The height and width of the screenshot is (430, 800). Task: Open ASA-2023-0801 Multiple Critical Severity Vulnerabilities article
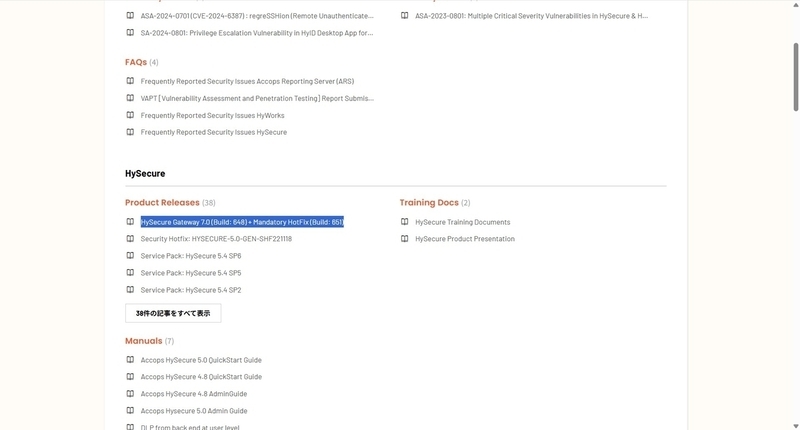532,16
